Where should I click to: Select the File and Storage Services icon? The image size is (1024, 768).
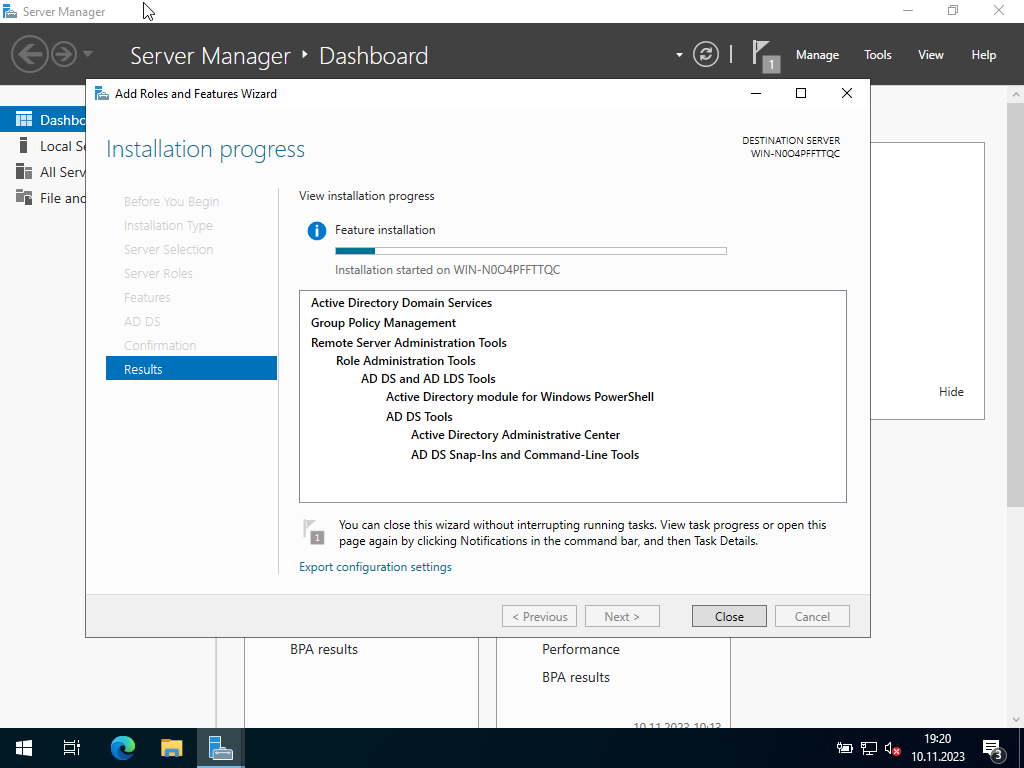[x=24, y=197]
